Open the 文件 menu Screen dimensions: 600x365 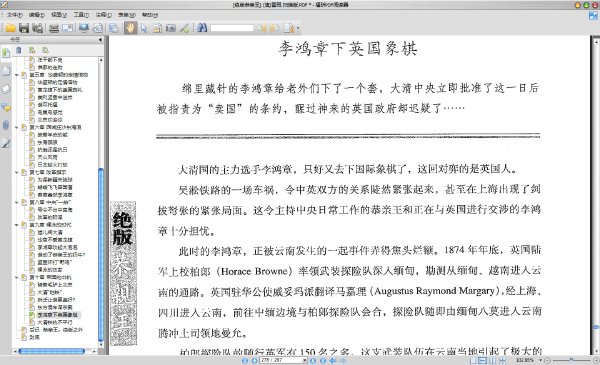pos(15,15)
